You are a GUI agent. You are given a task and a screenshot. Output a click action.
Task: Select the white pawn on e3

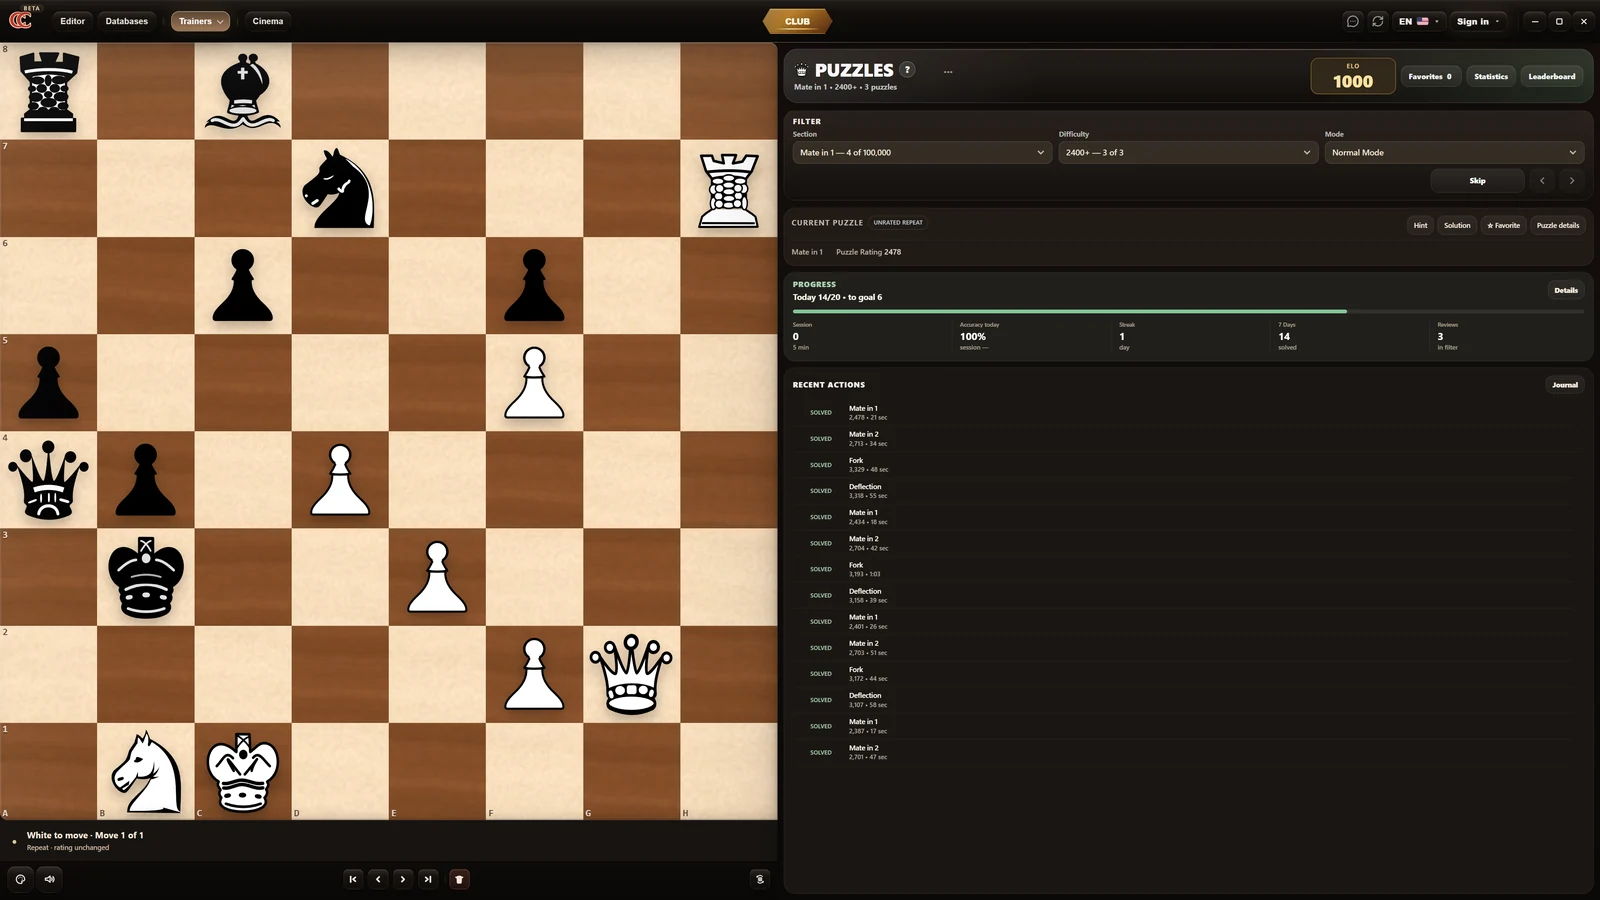(x=437, y=577)
